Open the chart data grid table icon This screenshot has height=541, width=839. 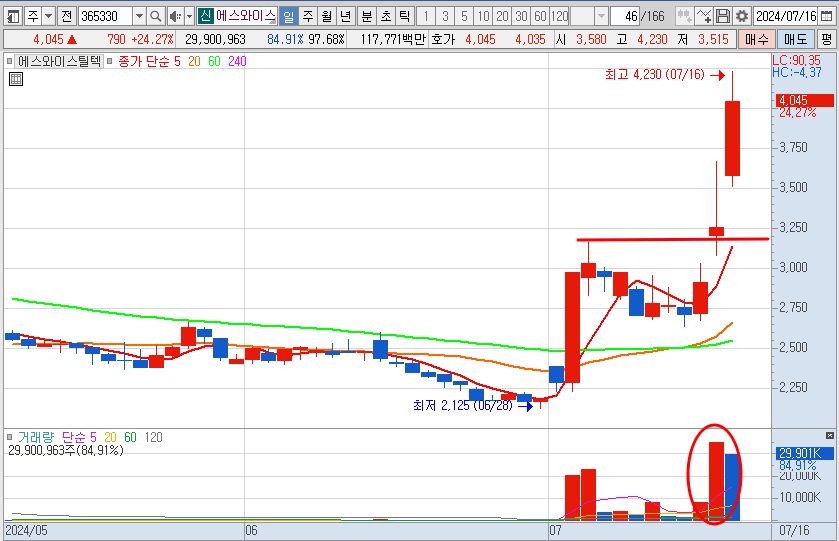(16, 80)
